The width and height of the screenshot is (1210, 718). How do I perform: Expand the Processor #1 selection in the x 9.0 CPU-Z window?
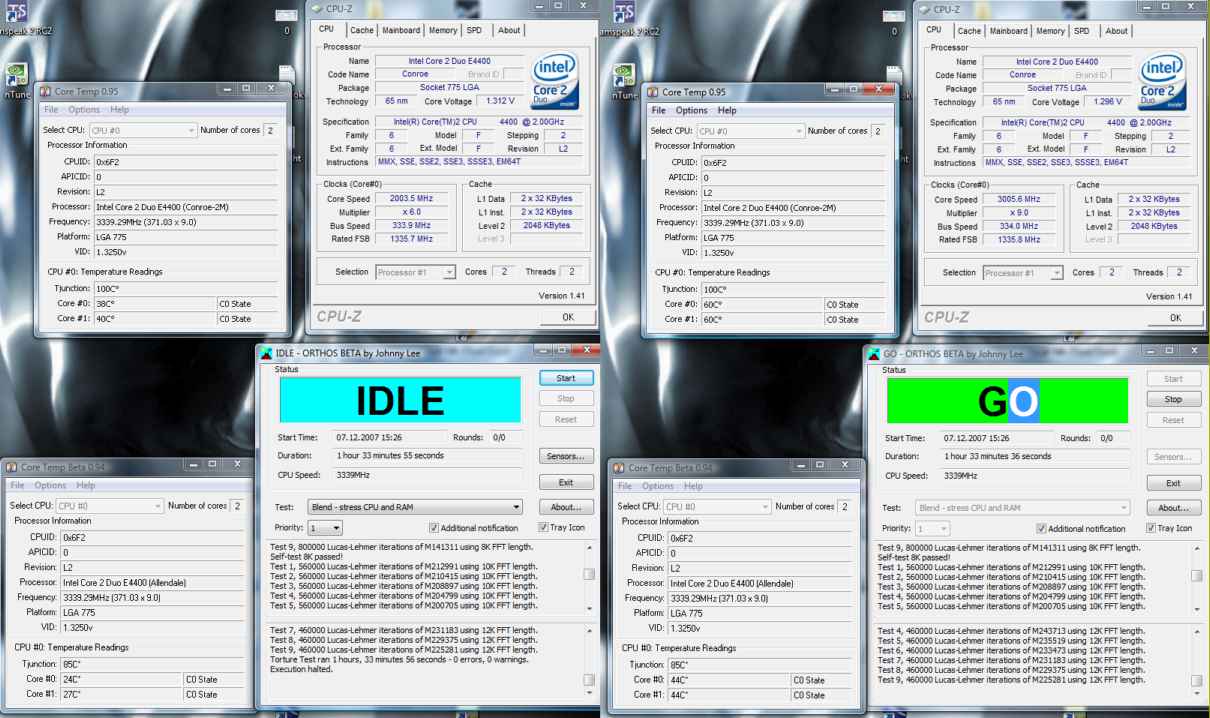point(1023,273)
